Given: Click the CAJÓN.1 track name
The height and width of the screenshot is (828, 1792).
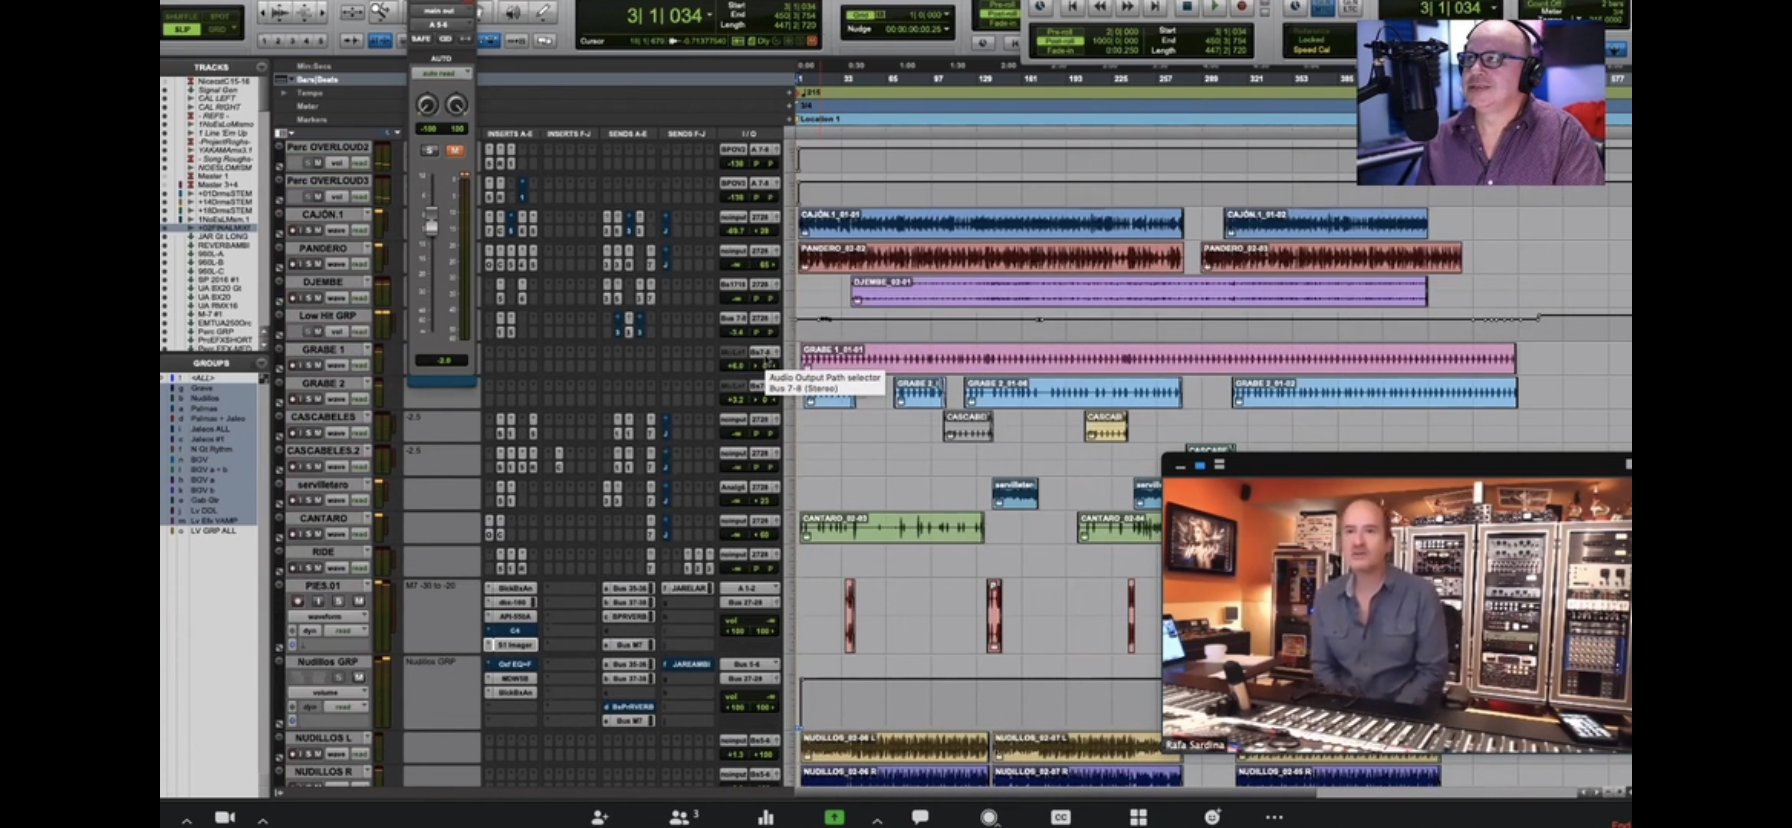Looking at the screenshot, I should (323, 215).
